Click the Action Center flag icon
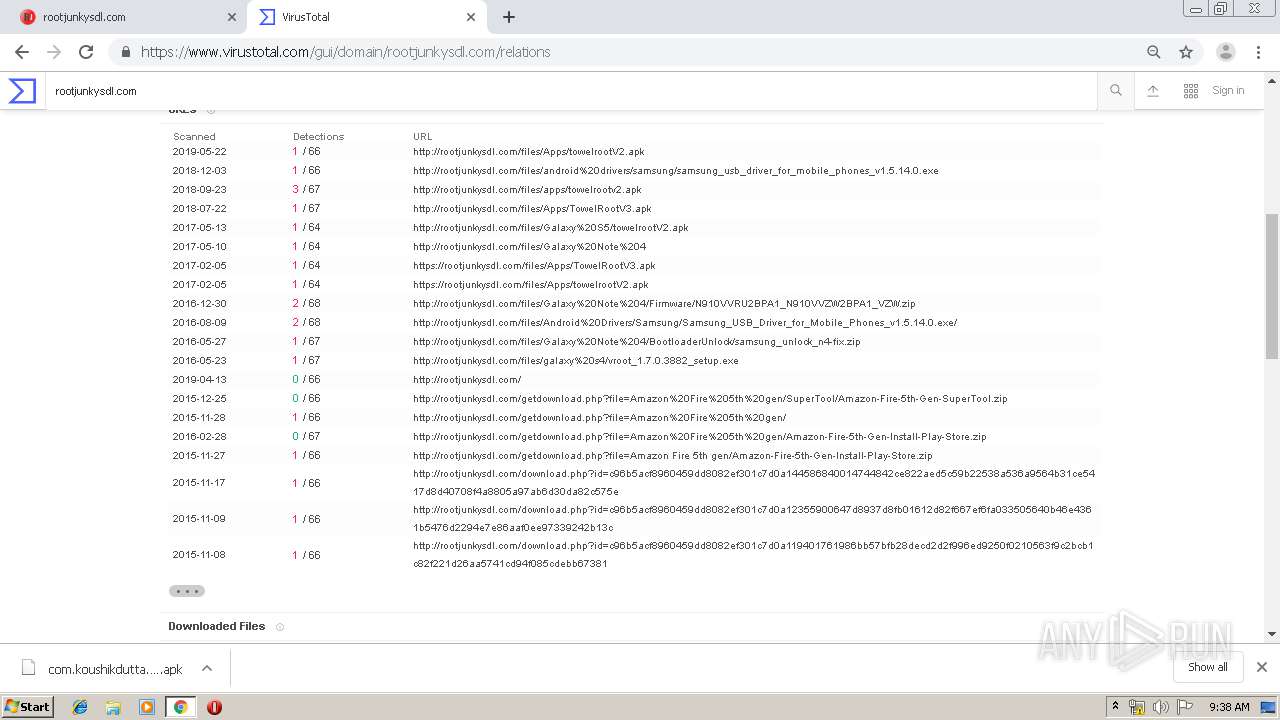This screenshot has height=720, width=1280. [x=1185, y=707]
